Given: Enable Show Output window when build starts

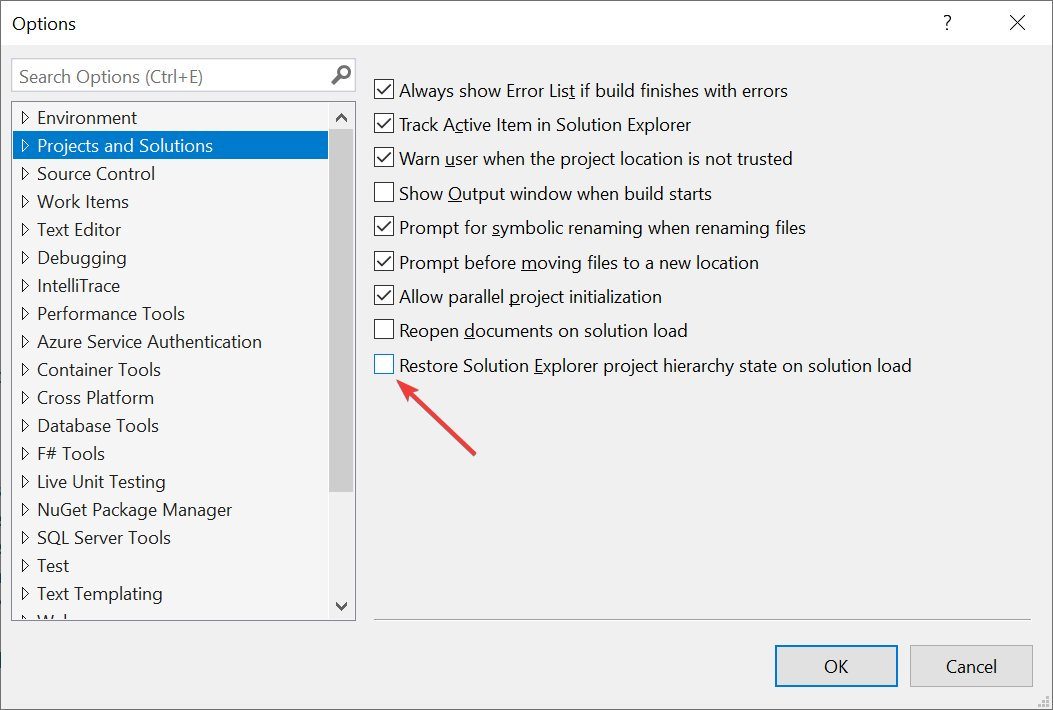Looking at the screenshot, I should click(384, 192).
